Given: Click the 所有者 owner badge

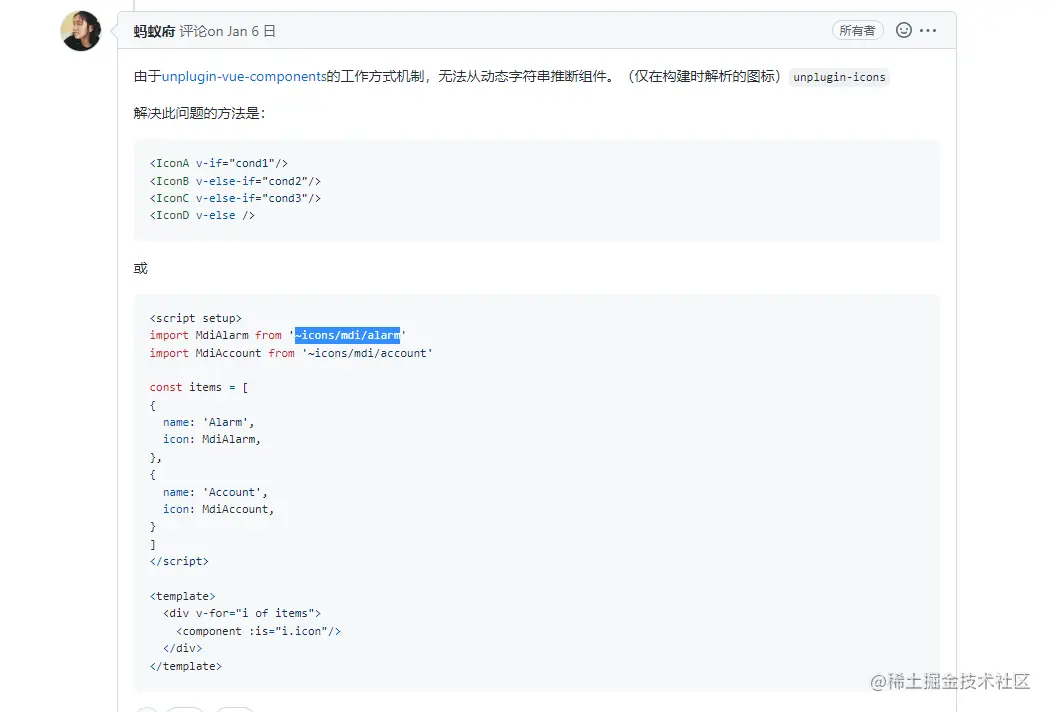Looking at the screenshot, I should pyautogui.click(x=857, y=31).
